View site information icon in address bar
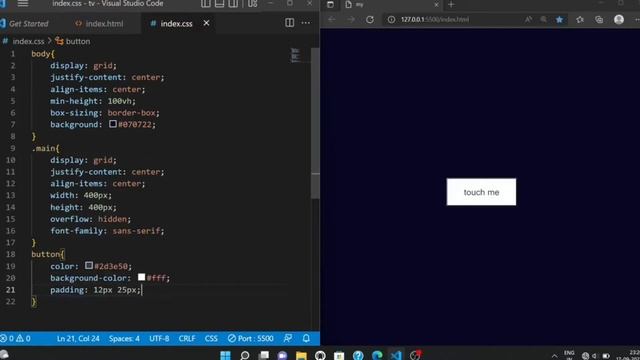This screenshot has height=360, width=640. (391, 19)
